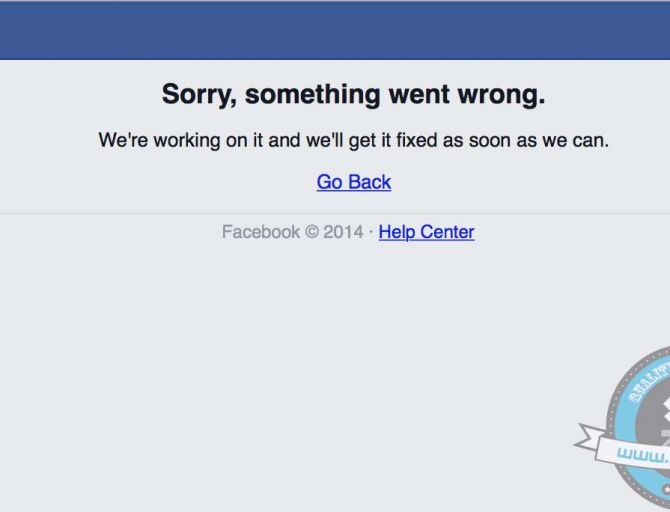Click the Go Back link
The height and width of the screenshot is (512, 670).
[x=354, y=182]
